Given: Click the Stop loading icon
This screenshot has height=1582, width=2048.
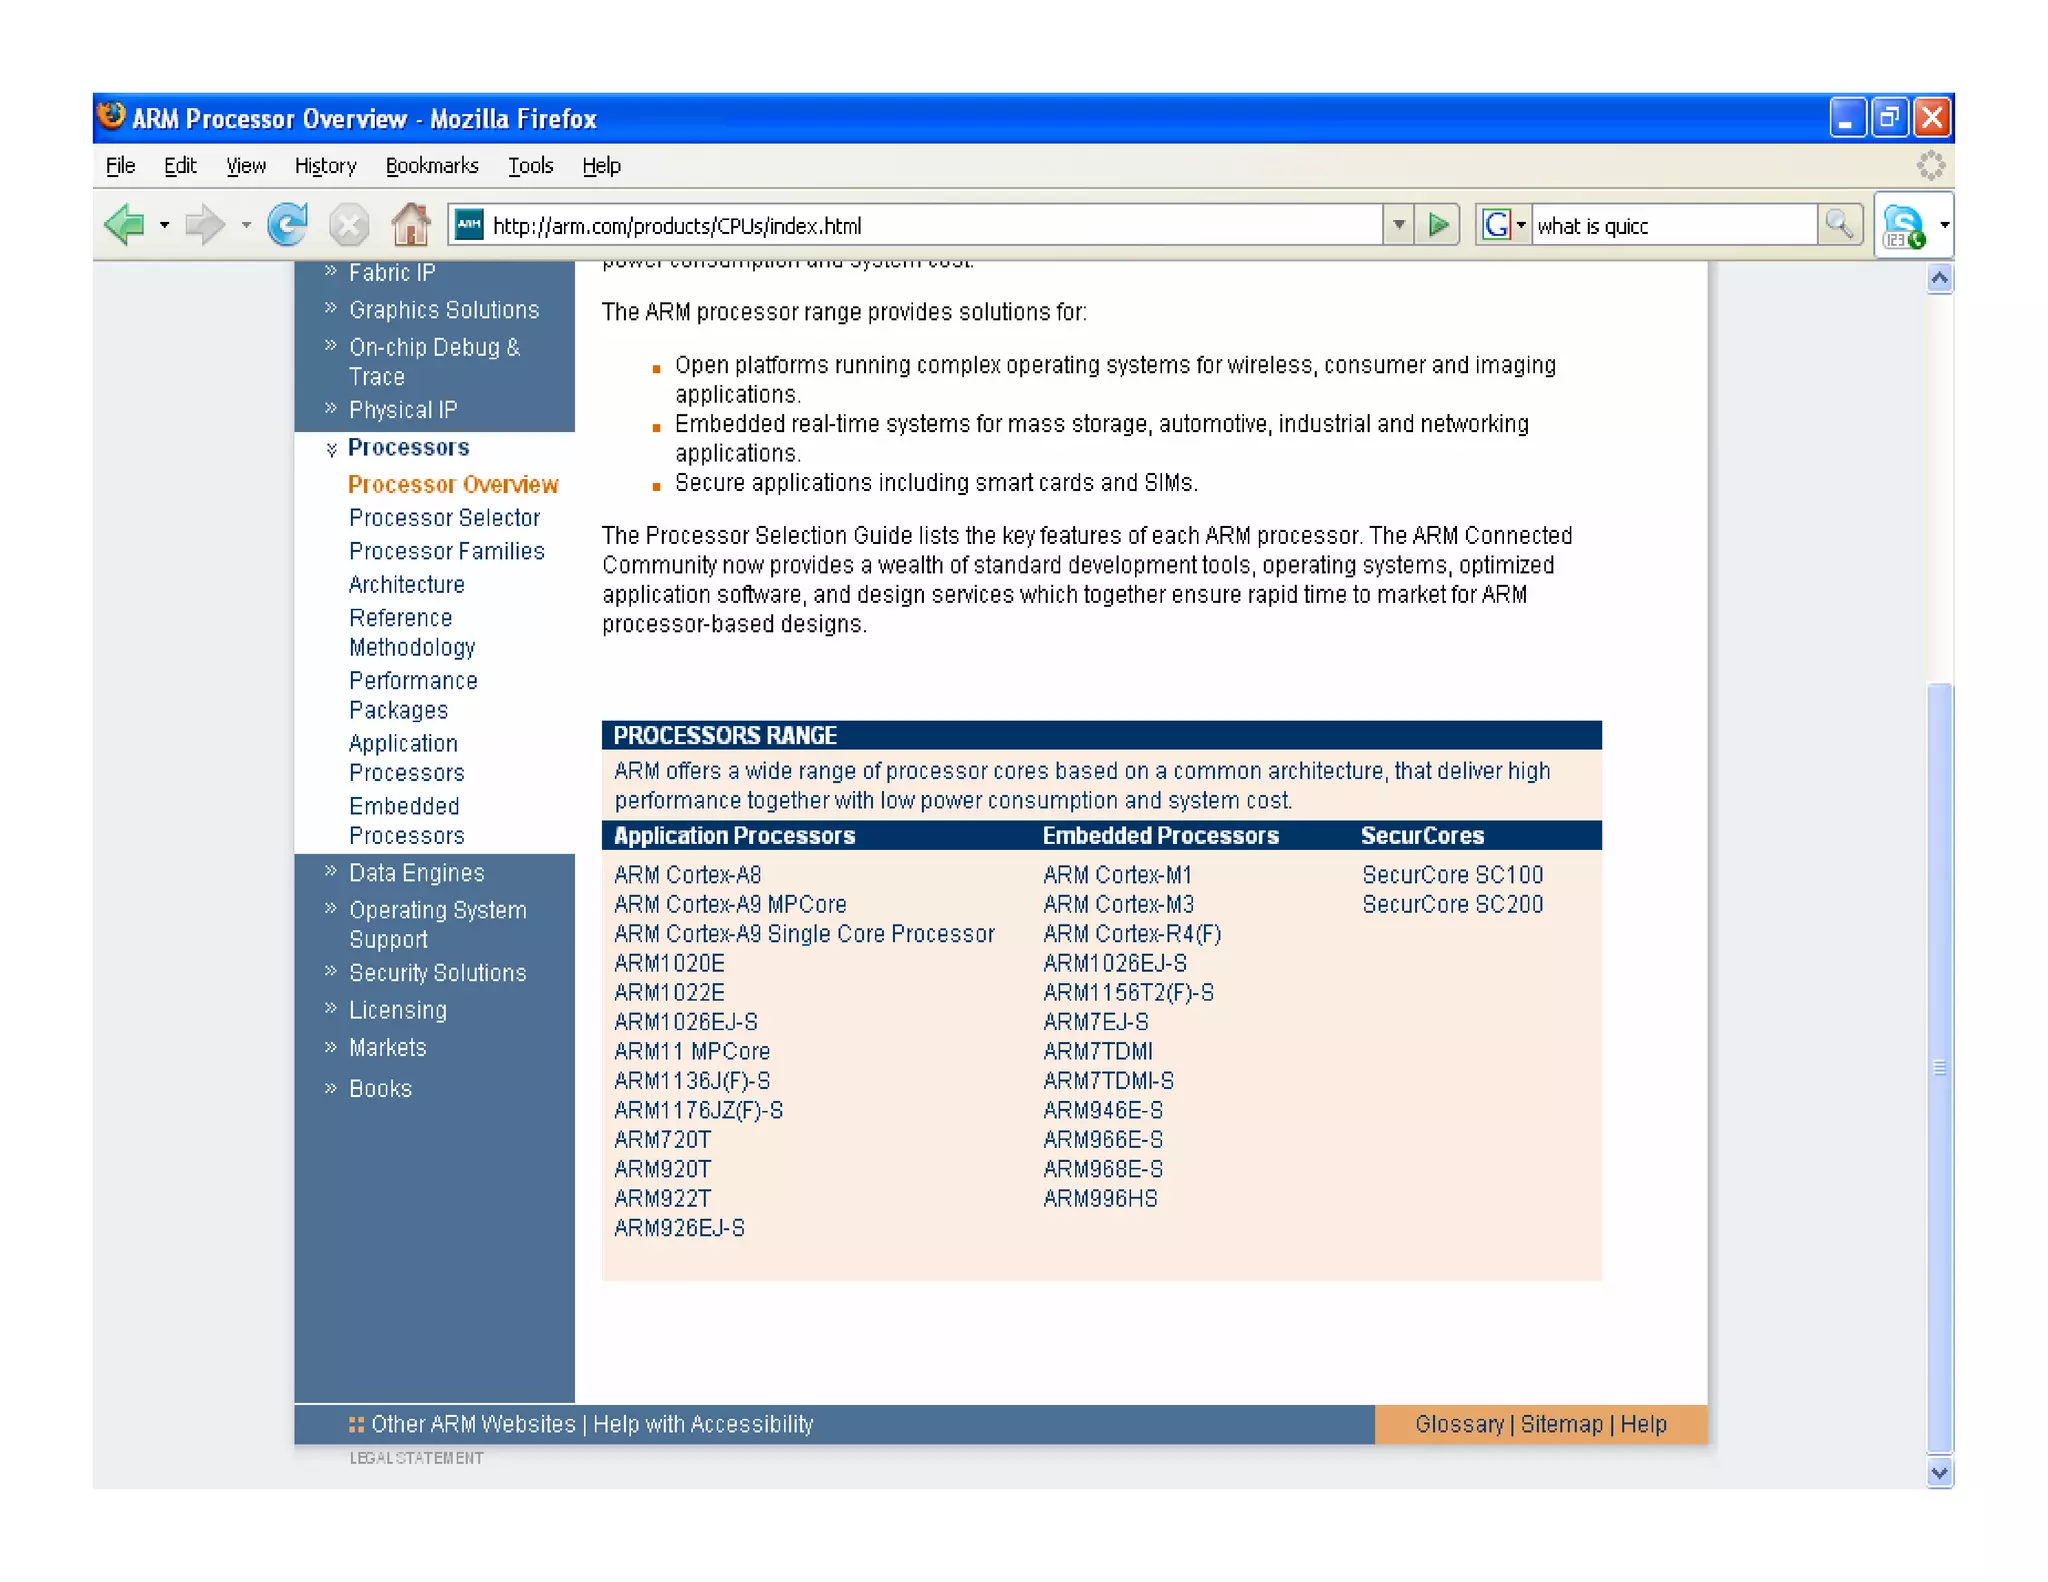Looking at the screenshot, I should 349,224.
